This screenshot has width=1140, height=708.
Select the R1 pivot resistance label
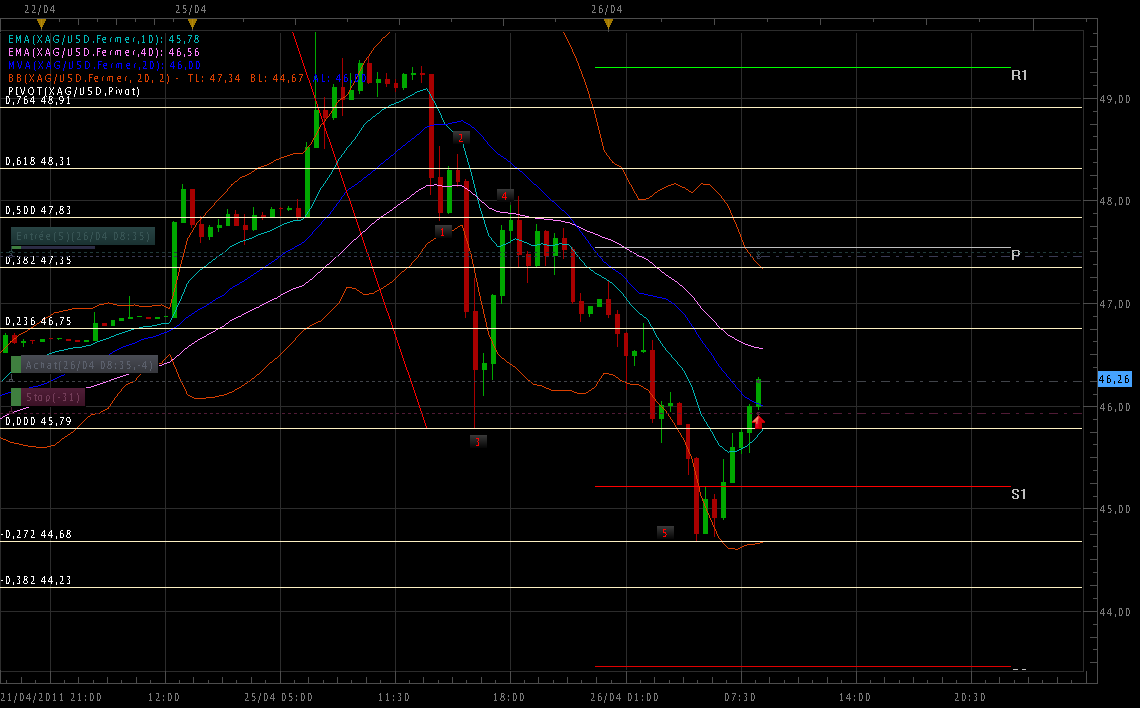[1019, 75]
